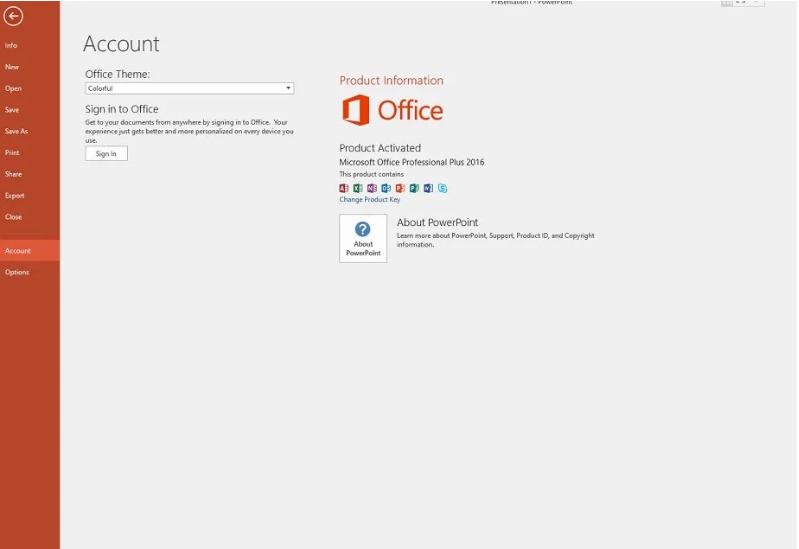Click the Skype for Business icon
The height and width of the screenshot is (549, 799).
click(442, 188)
